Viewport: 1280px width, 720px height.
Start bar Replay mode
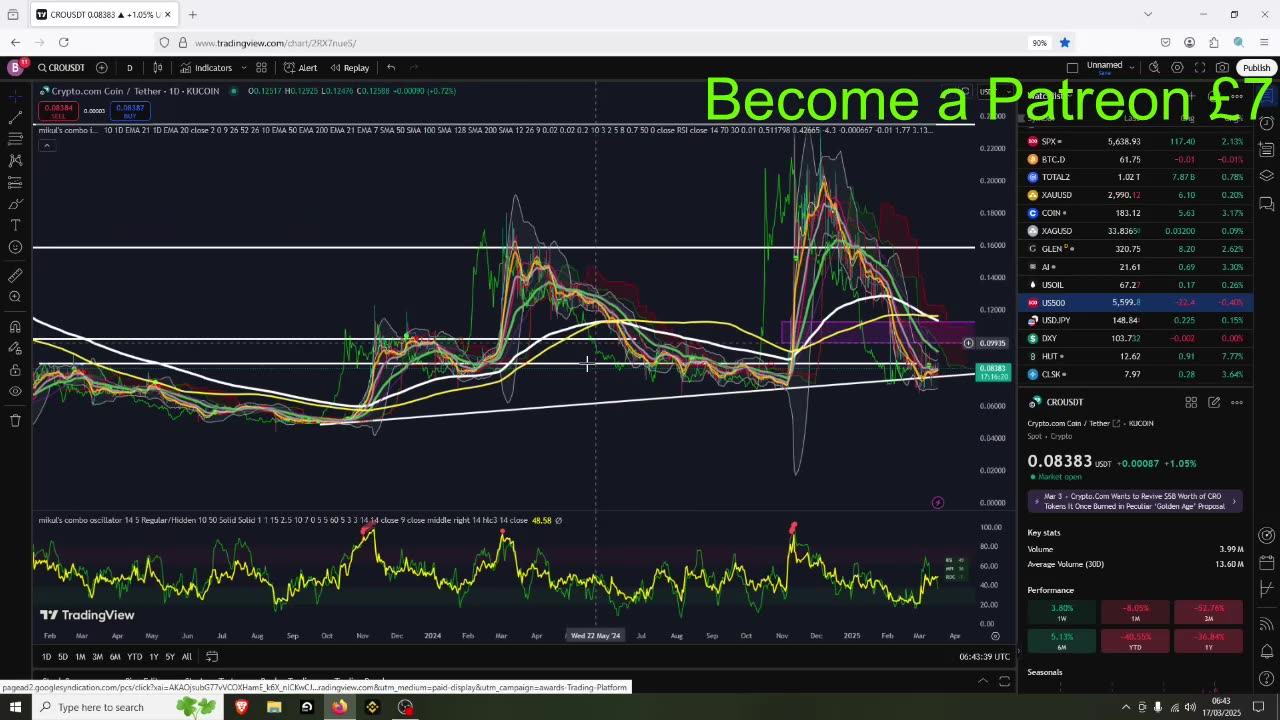pos(349,68)
